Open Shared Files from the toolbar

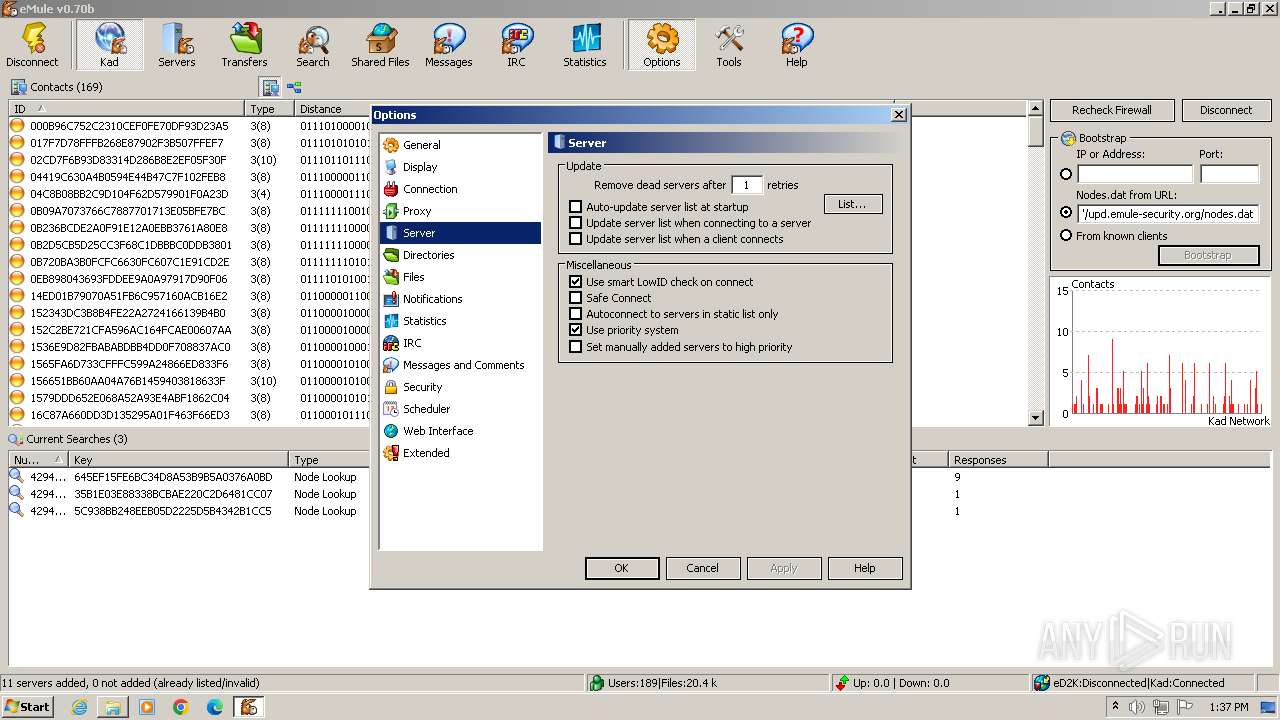380,45
